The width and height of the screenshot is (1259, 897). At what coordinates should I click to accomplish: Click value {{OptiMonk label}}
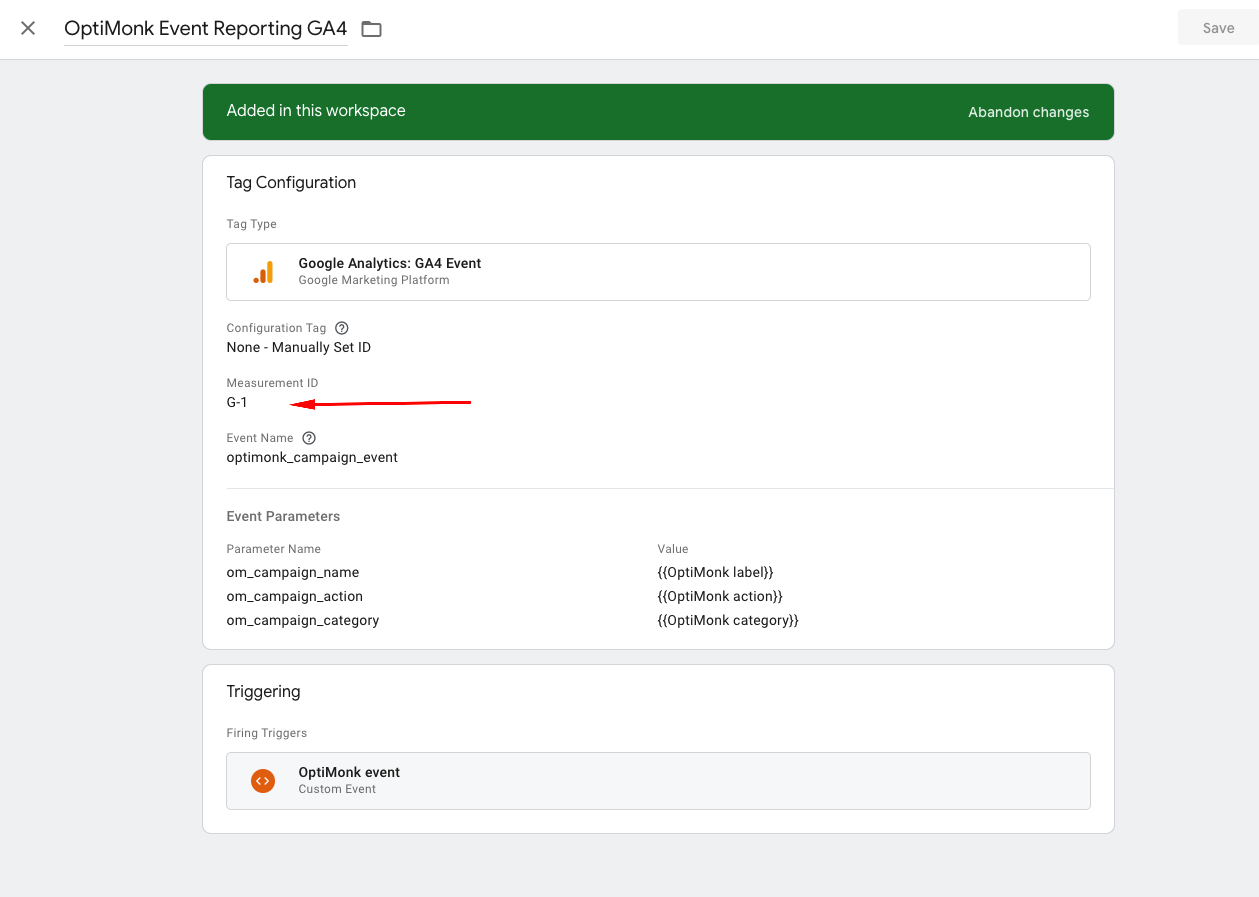coord(715,572)
